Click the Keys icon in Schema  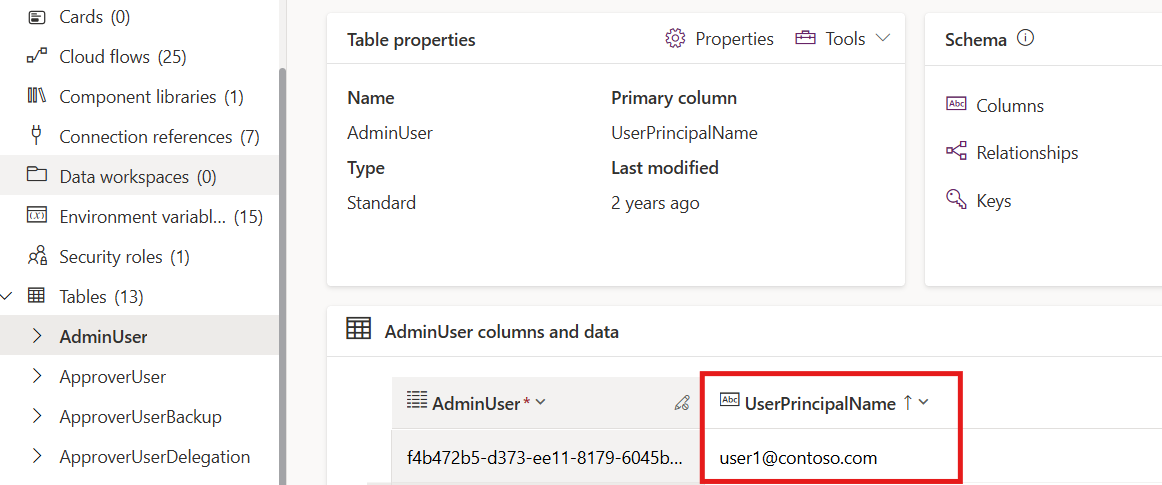[x=956, y=200]
